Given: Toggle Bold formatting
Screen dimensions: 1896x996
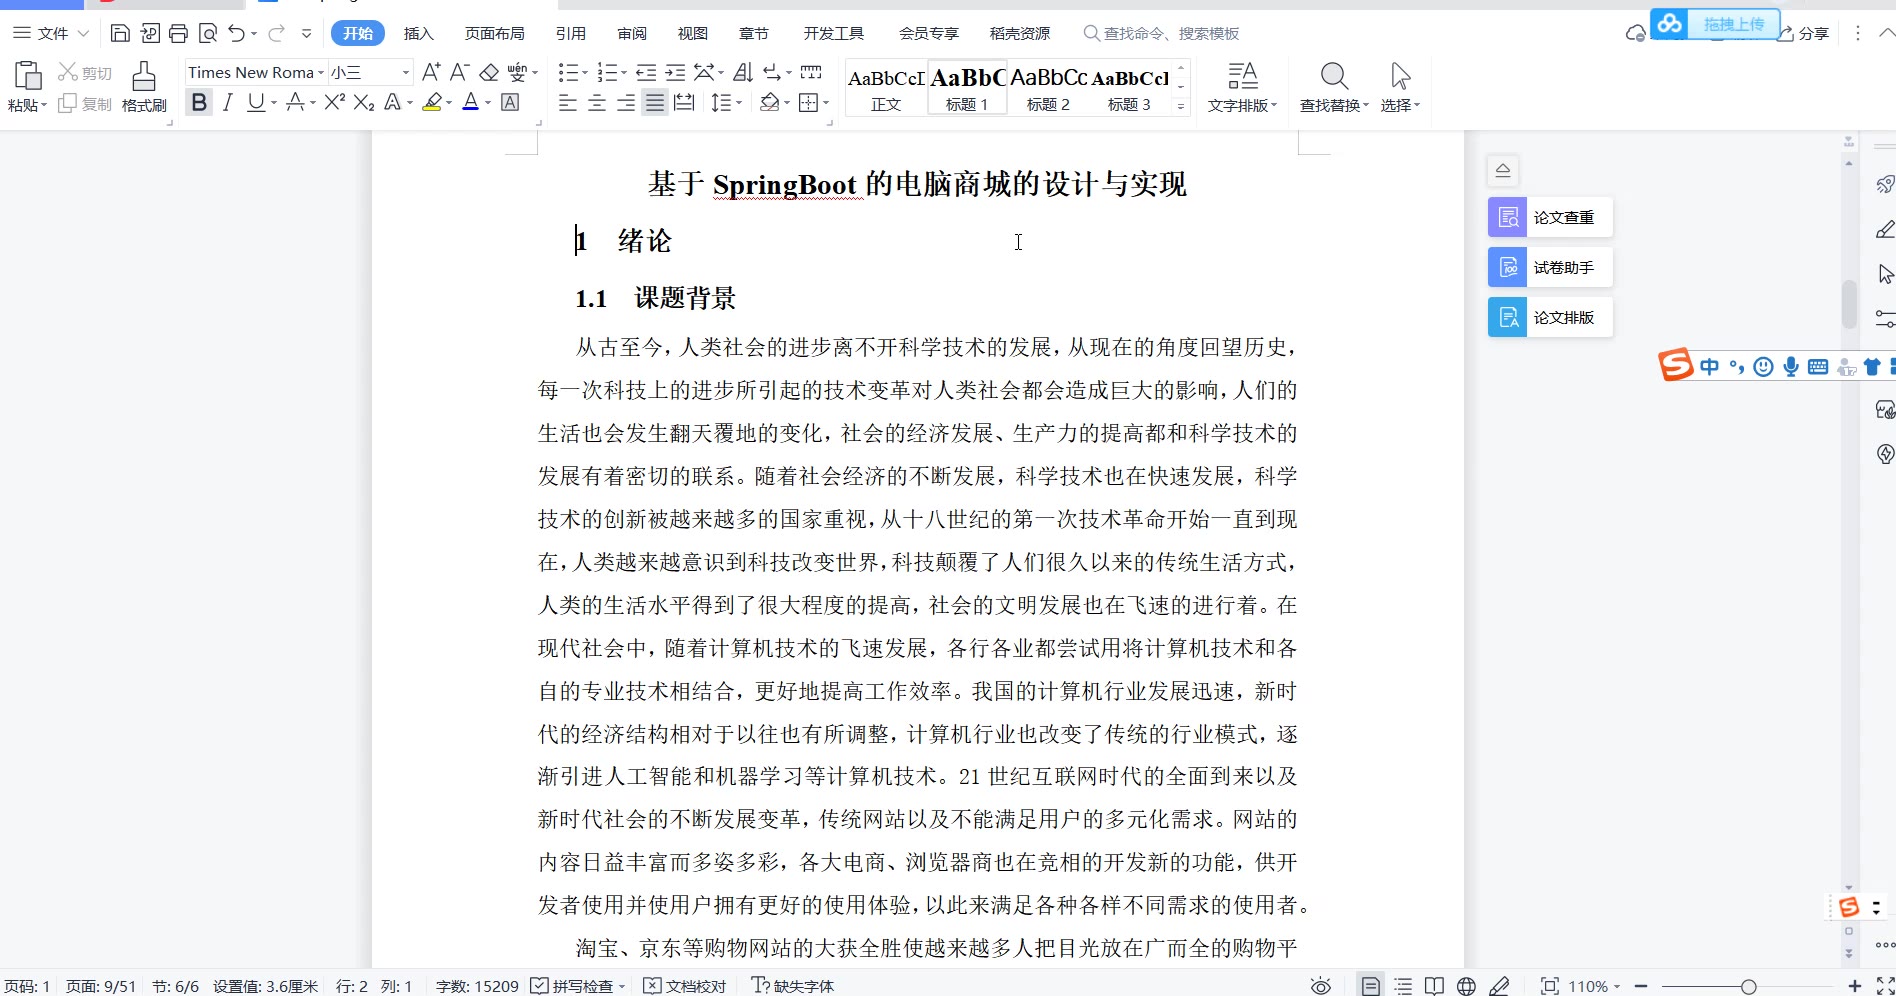Looking at the screenshot, I should (199, 102).
